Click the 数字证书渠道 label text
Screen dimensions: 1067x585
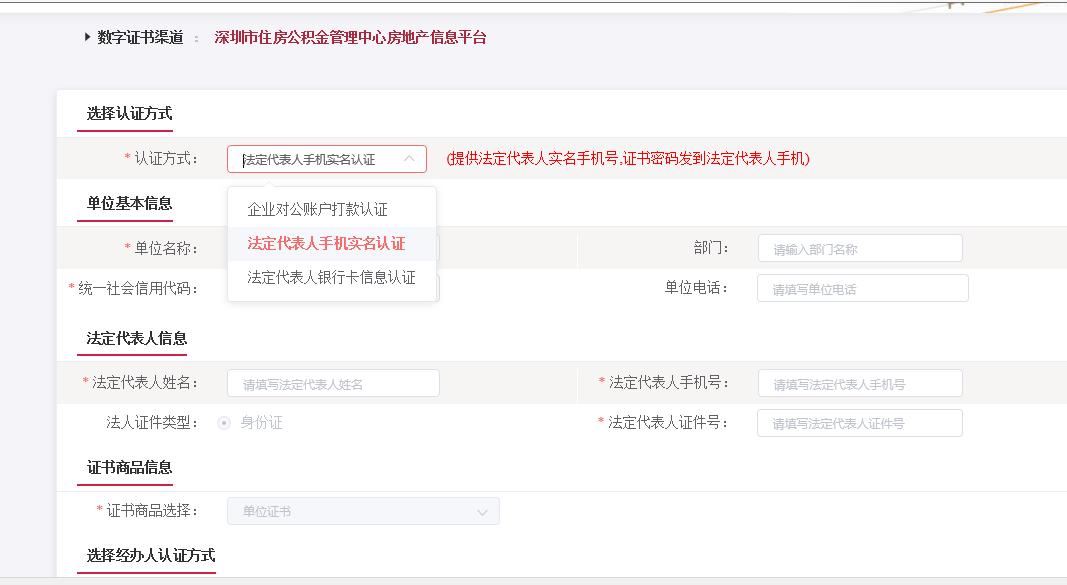(x=140, y=38)
